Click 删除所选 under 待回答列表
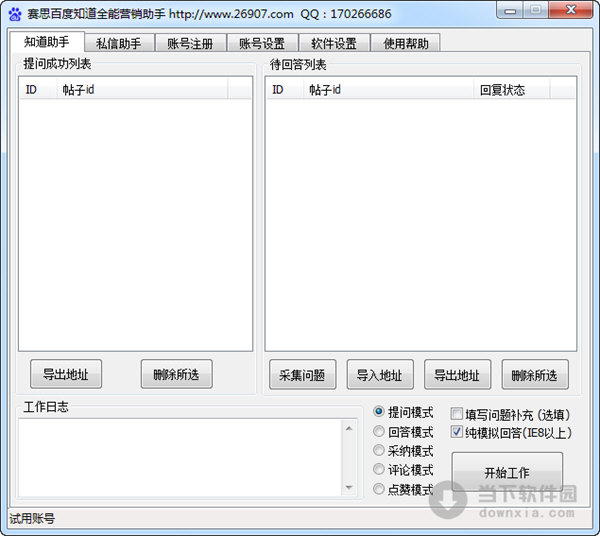This screenshot has height=536, width=600. click(535, 375)
